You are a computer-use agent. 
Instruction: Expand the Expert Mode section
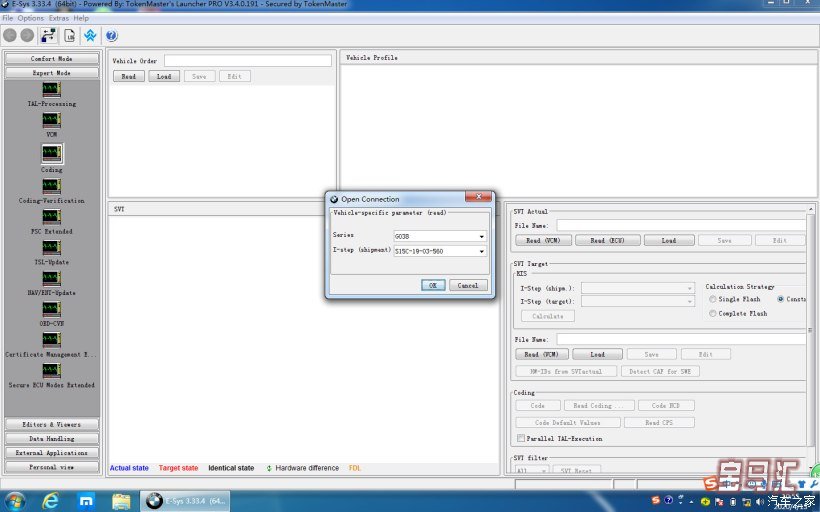52,73
